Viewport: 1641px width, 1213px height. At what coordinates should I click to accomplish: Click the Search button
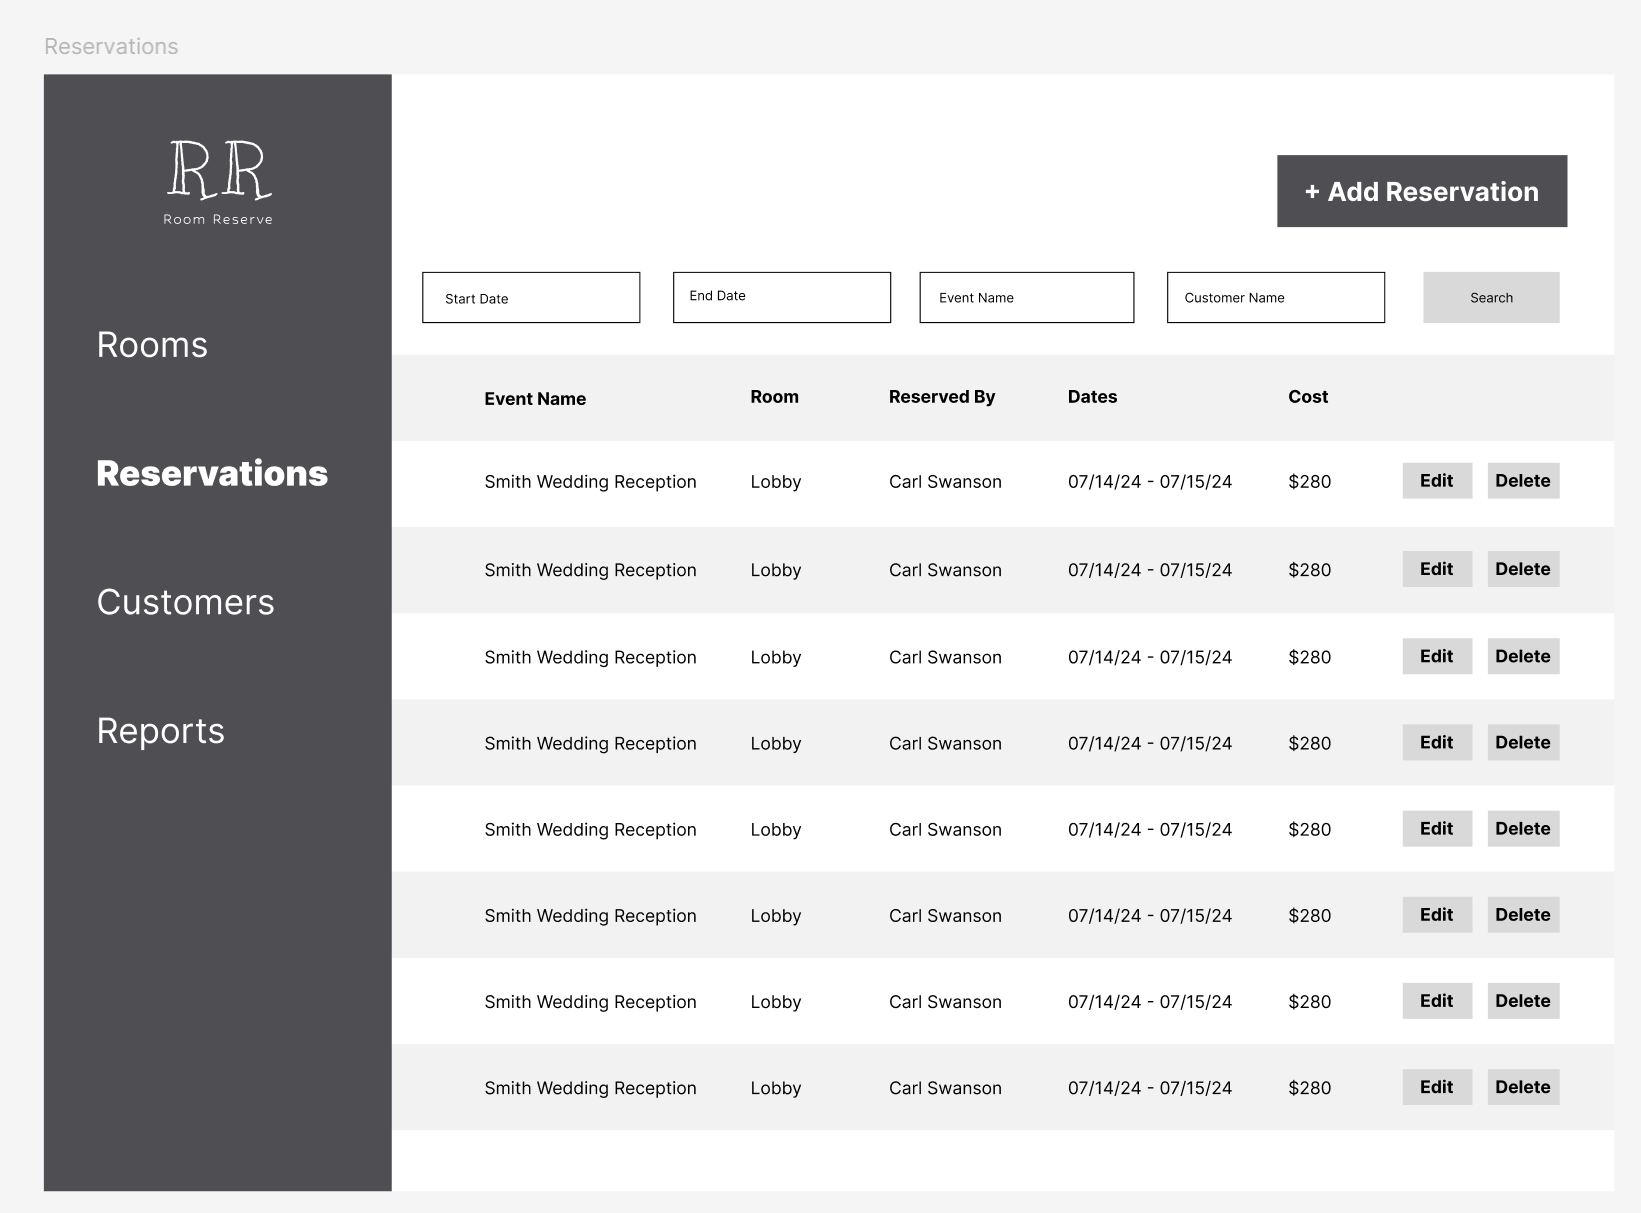1490,297
